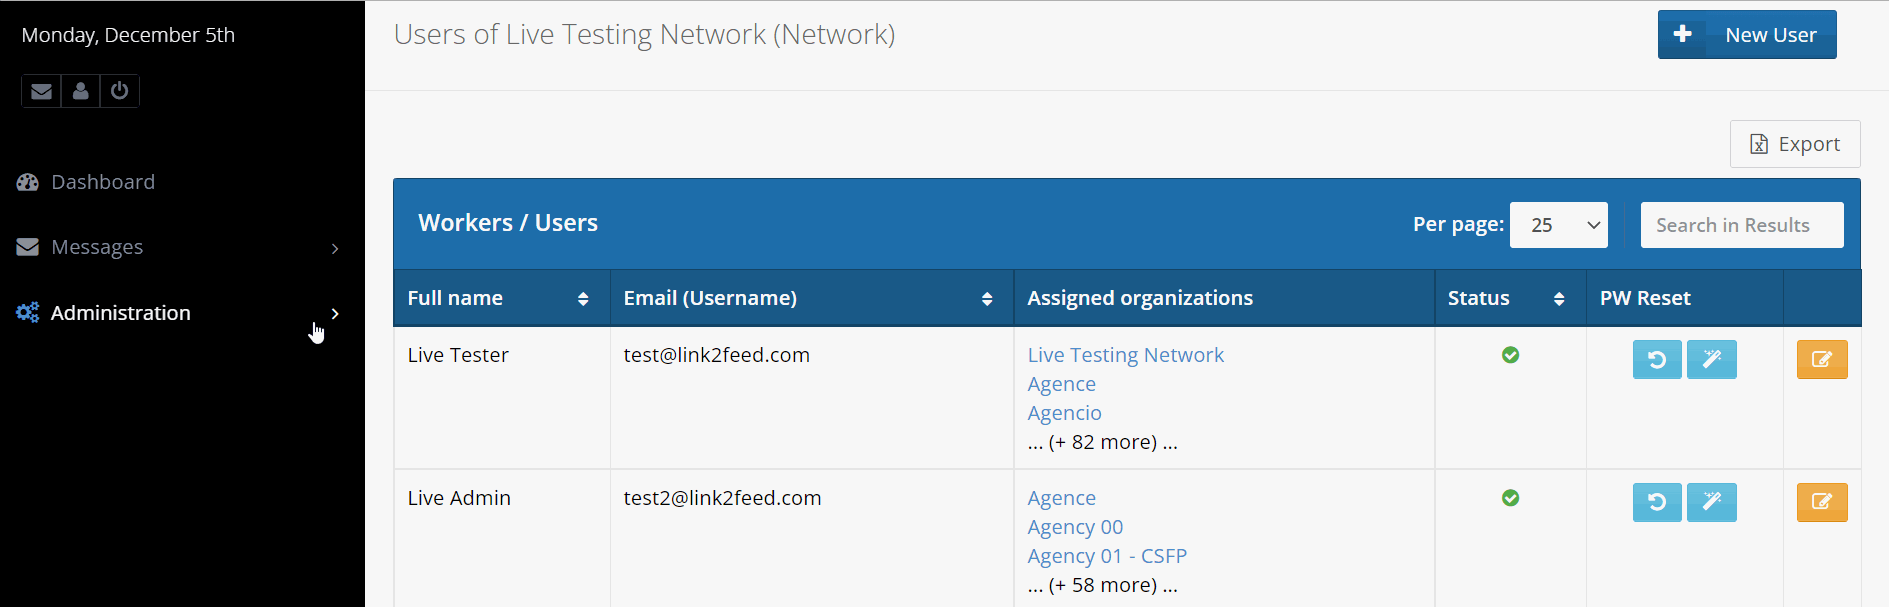The width and height of the screenshot is (1889, 607).
Task: Expand the Administration sidebar chevron
Action: 334,312
